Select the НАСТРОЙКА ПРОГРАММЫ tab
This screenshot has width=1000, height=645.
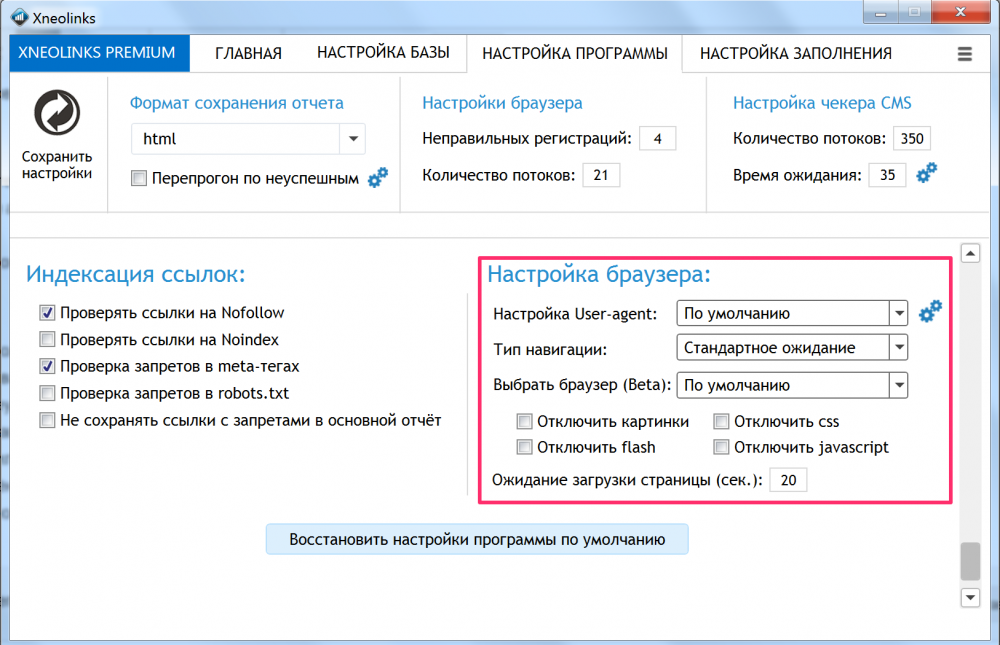575,54
